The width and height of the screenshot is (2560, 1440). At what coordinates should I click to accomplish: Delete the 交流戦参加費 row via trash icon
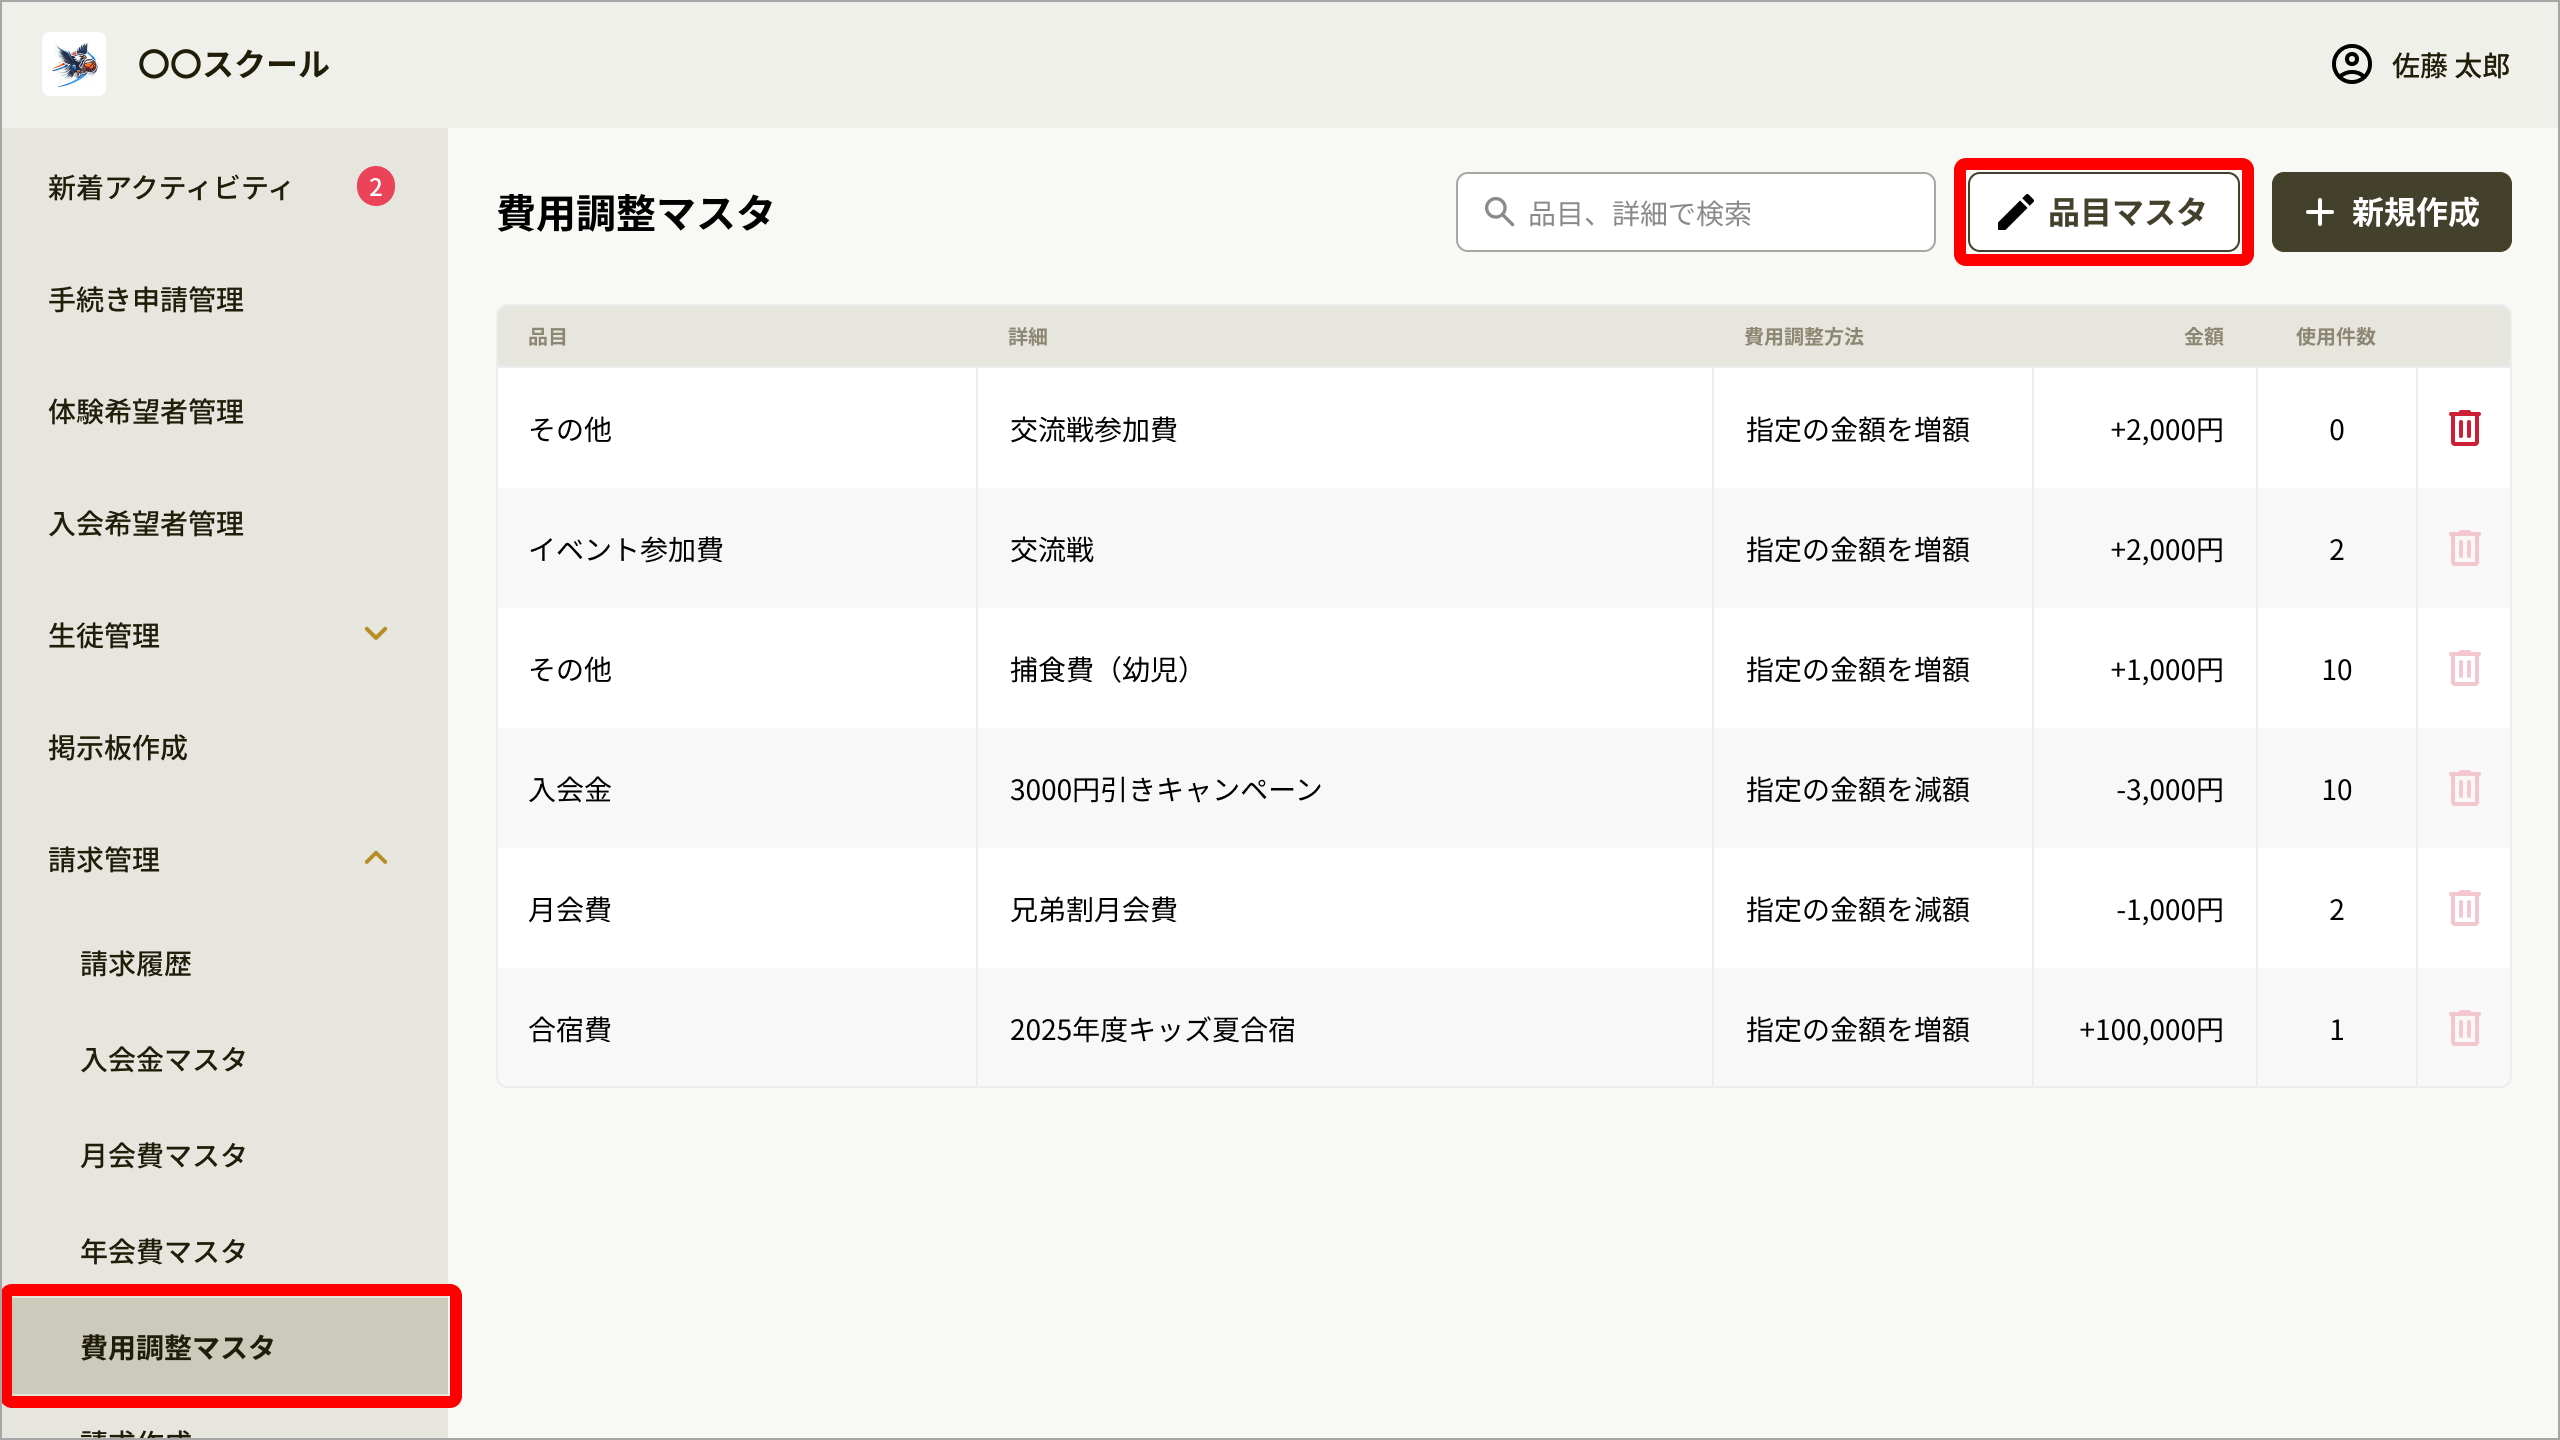click(2464, 428)
